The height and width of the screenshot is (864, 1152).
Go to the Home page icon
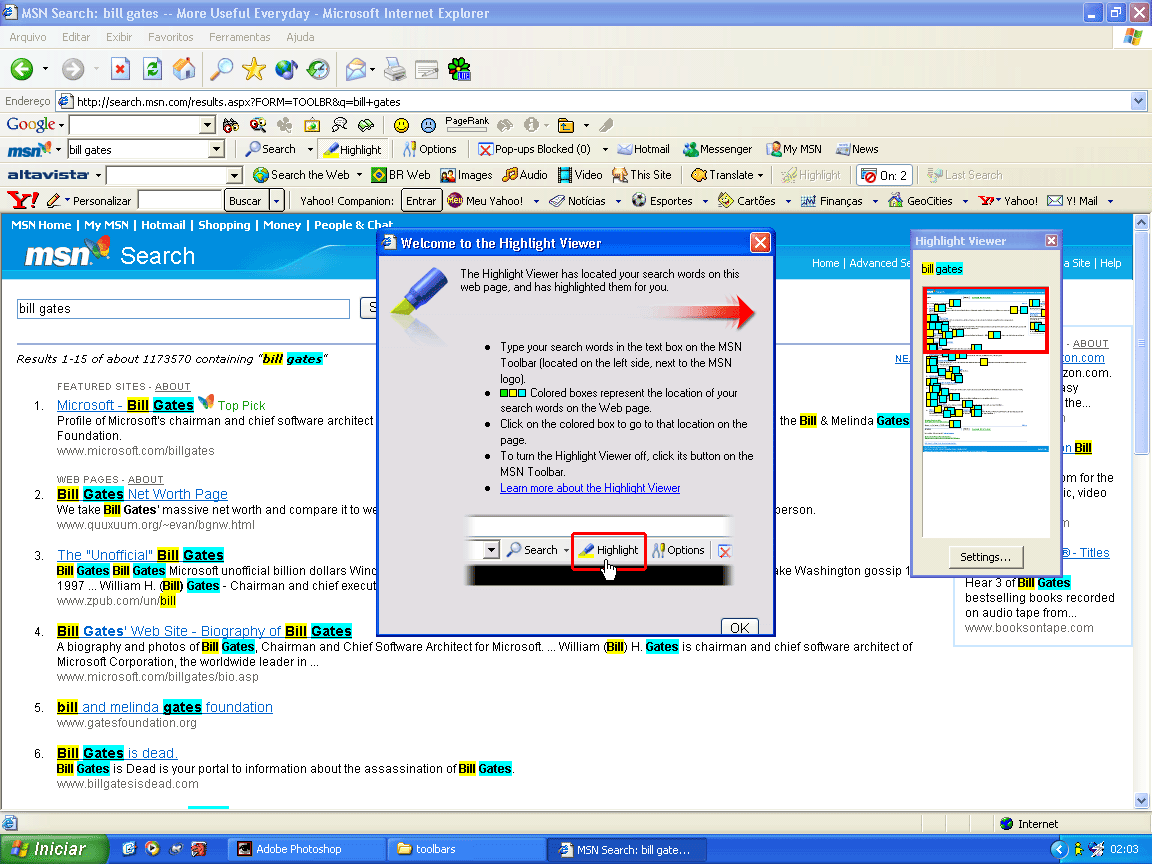184,69
